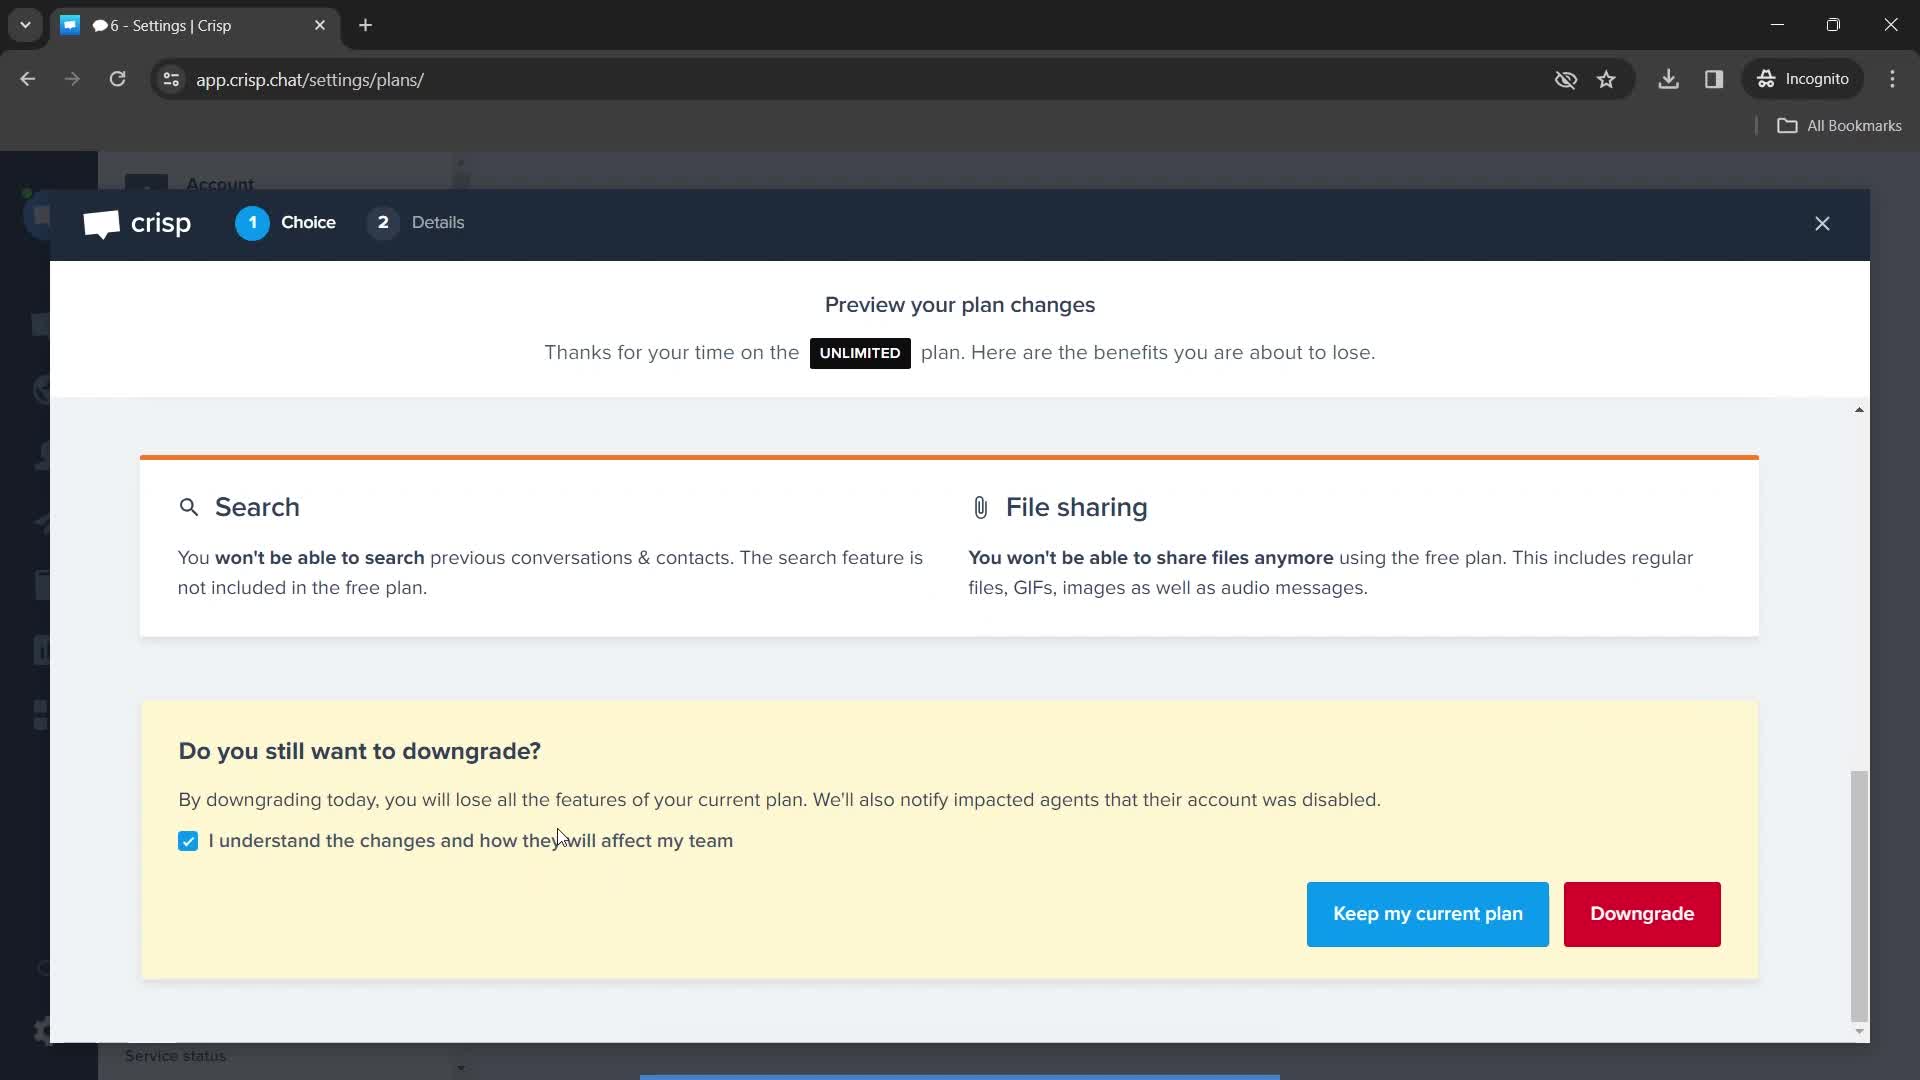Click the file sharing attachment icon

pyautogui.click(x=980, y=506)
